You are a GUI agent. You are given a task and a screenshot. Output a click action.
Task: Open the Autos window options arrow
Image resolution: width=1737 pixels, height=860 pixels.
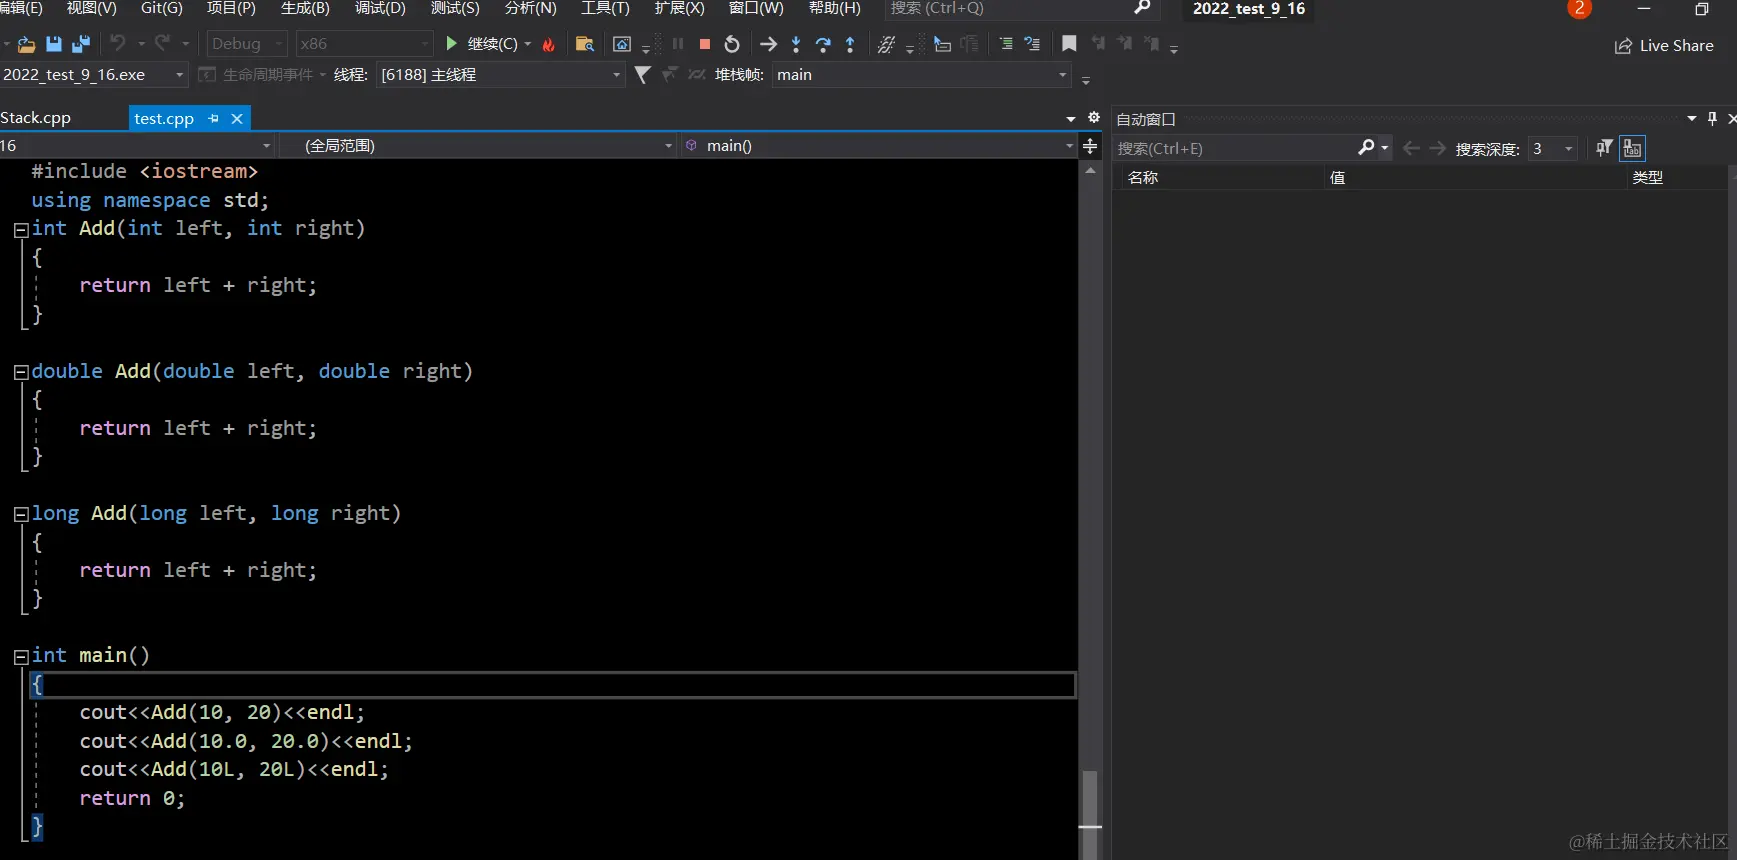[1691, 118]
